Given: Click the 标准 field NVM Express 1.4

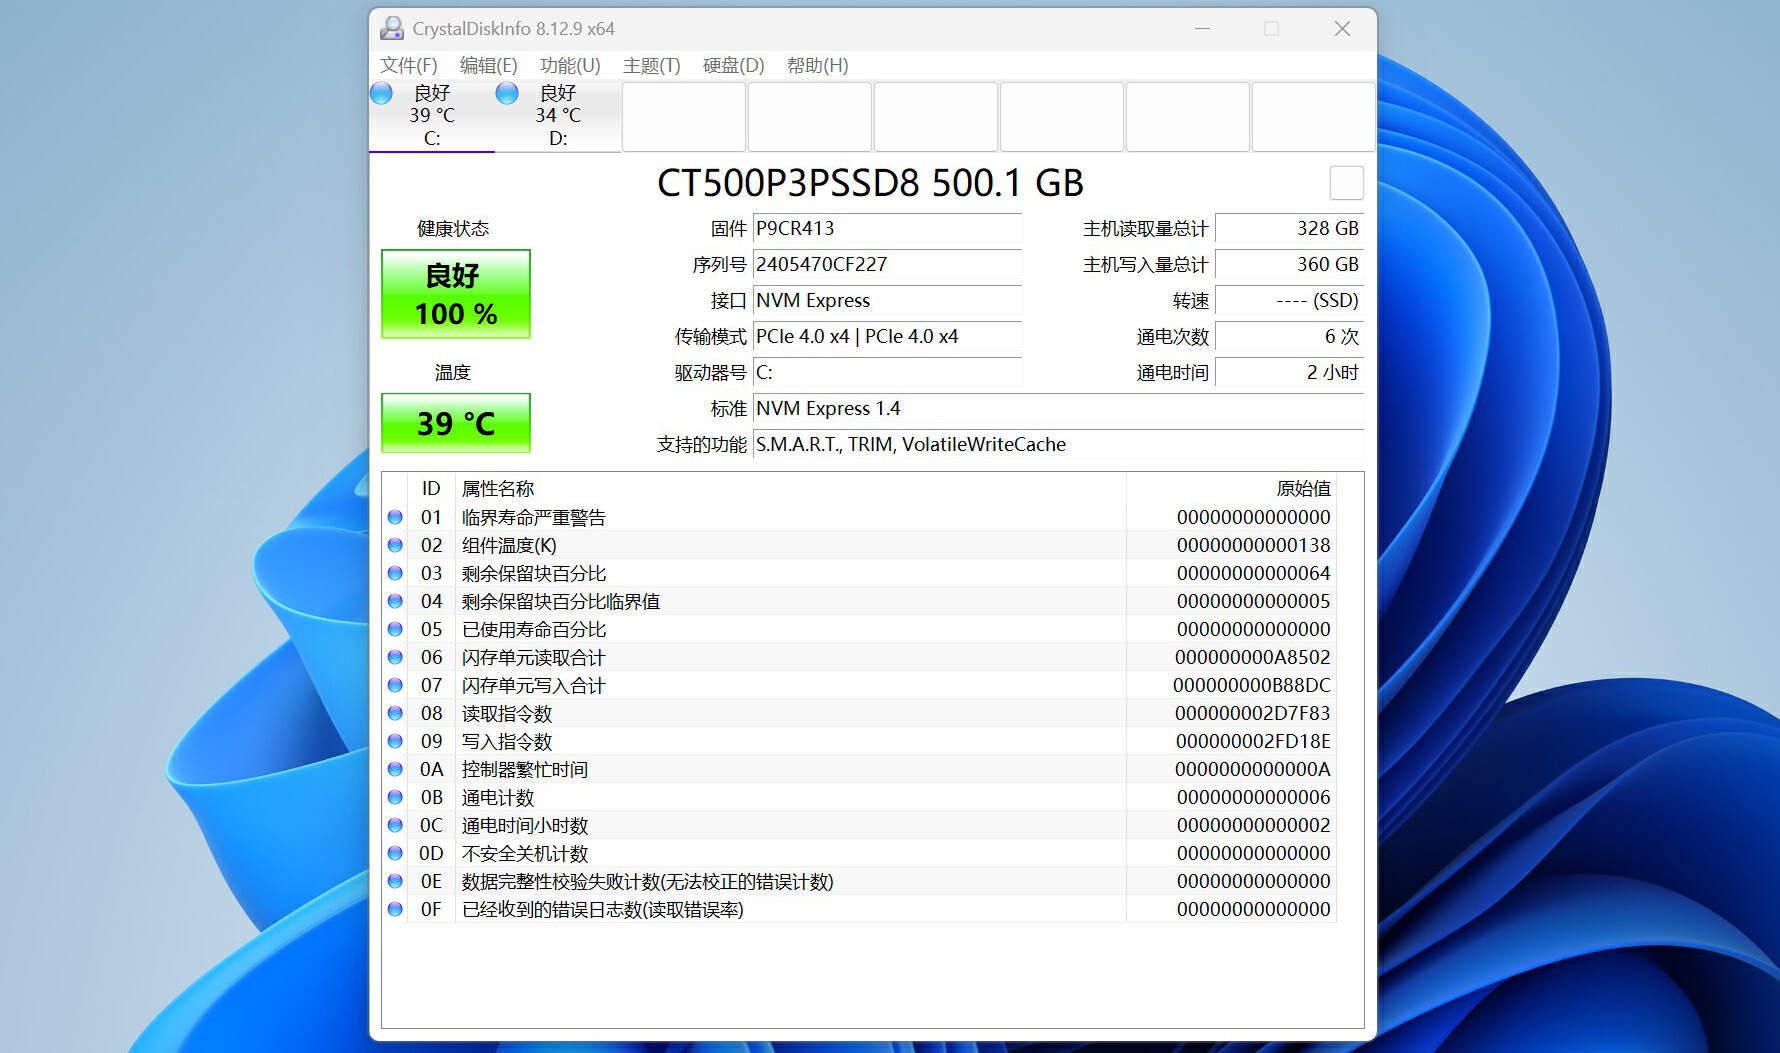Looking at the screenshot, I should (1058, 408).
